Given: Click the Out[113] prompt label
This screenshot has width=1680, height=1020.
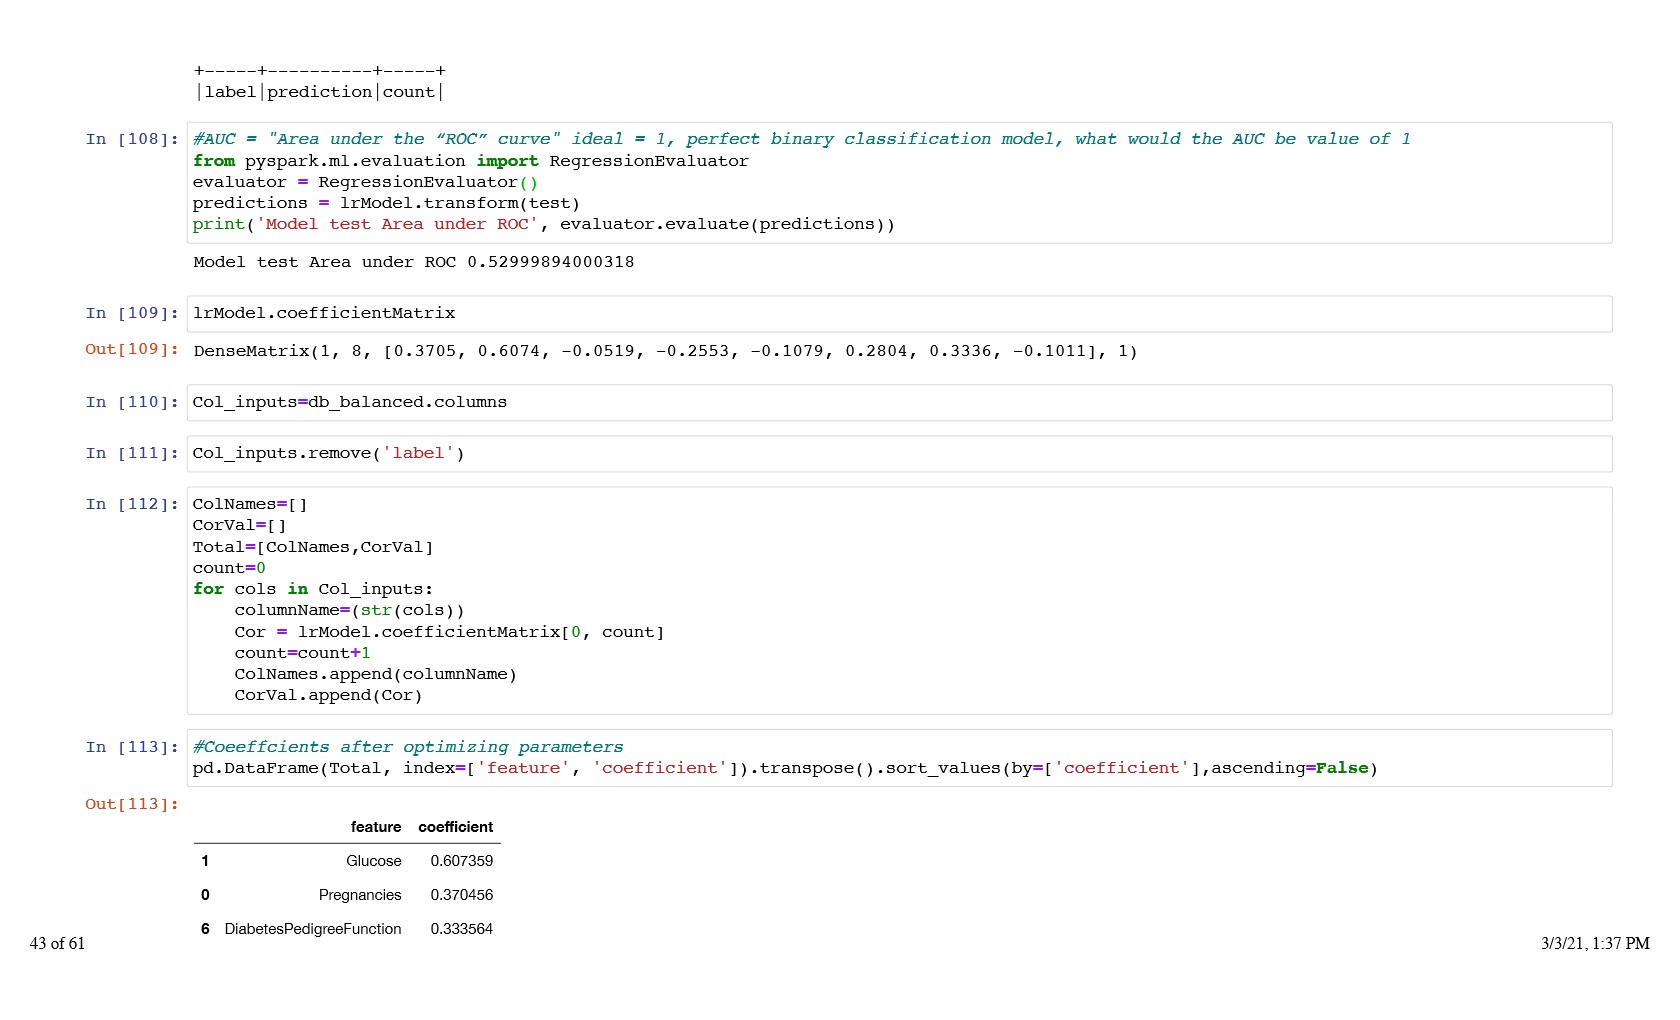Looking at the screenshot, I should (131, 804).
